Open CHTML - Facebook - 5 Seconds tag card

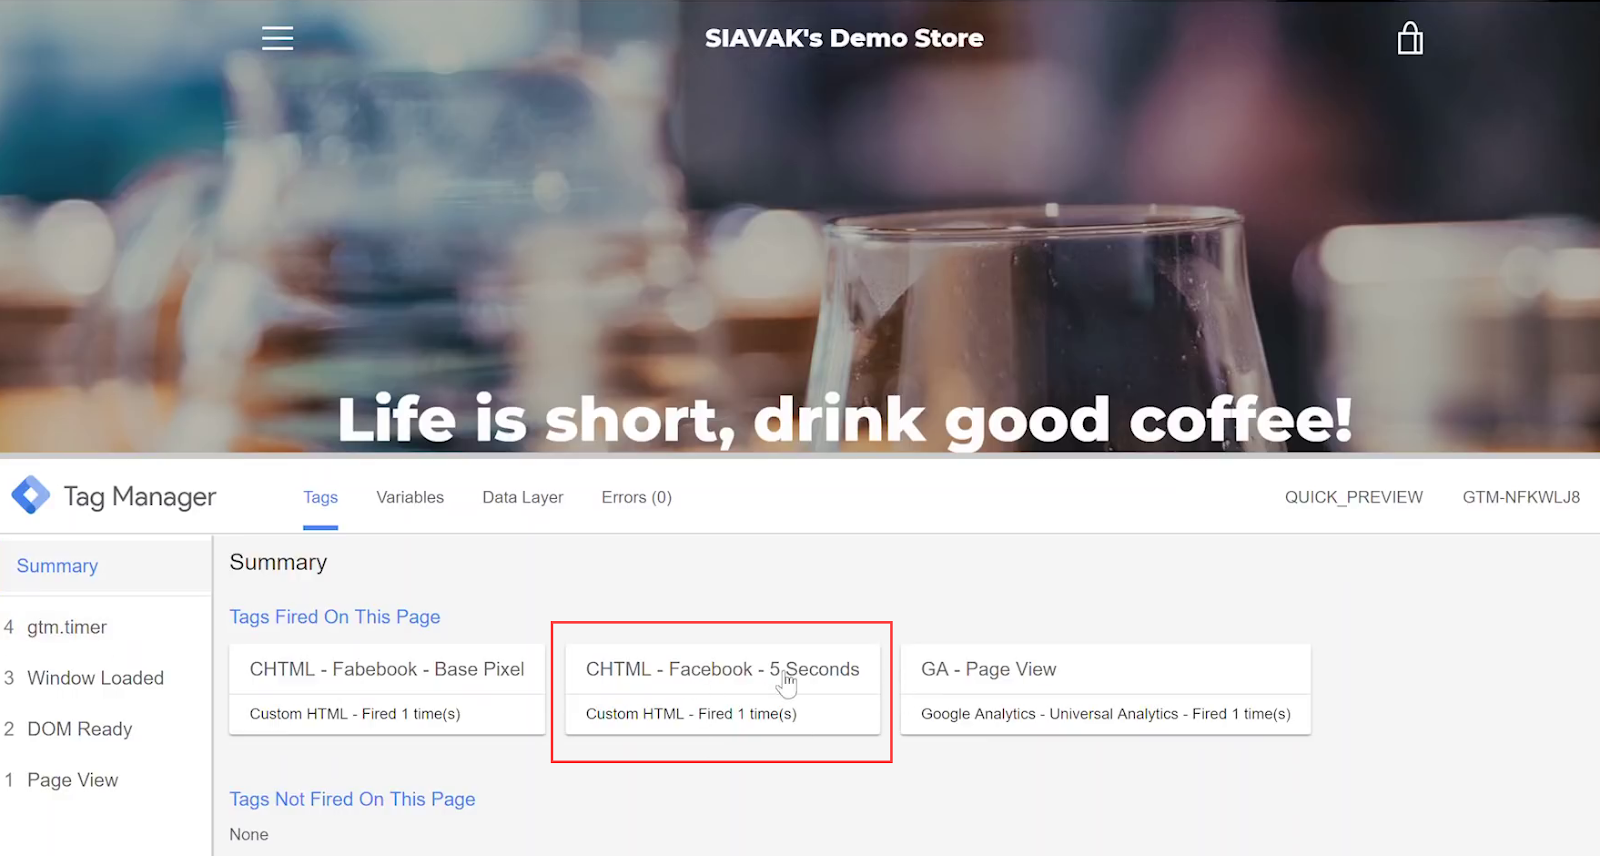(x=723, y=690)
